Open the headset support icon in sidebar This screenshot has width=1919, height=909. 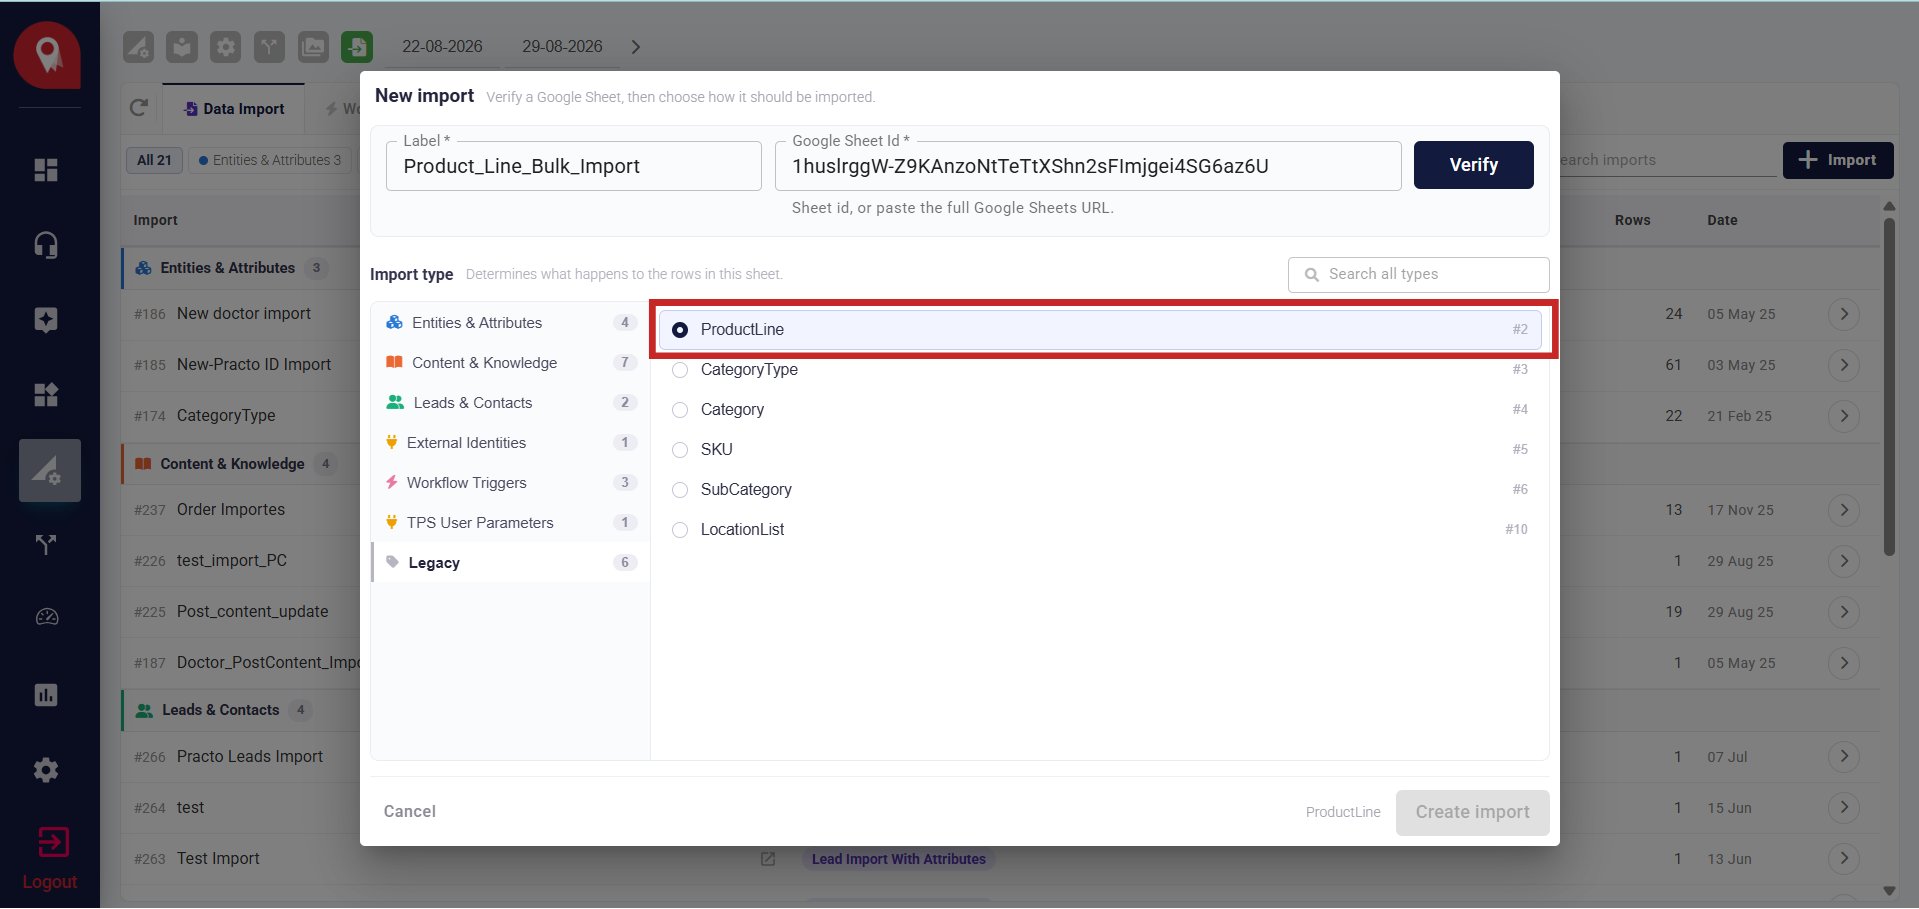click(x=46, y=245)
